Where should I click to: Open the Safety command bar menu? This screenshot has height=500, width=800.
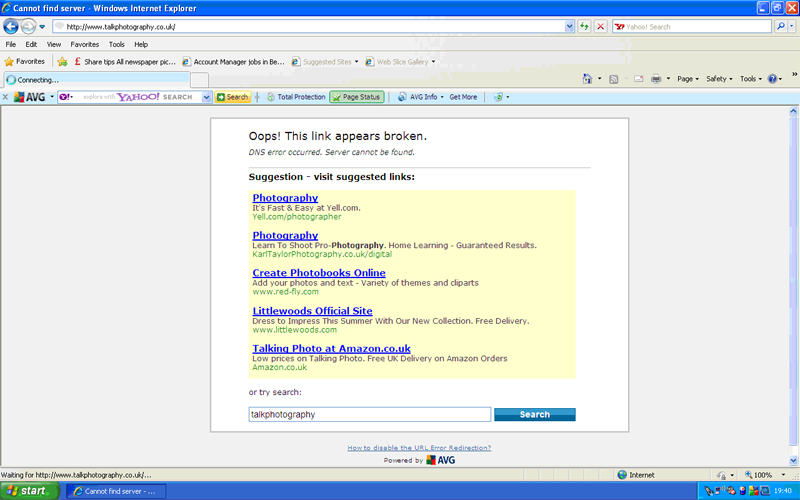(719, 79)
